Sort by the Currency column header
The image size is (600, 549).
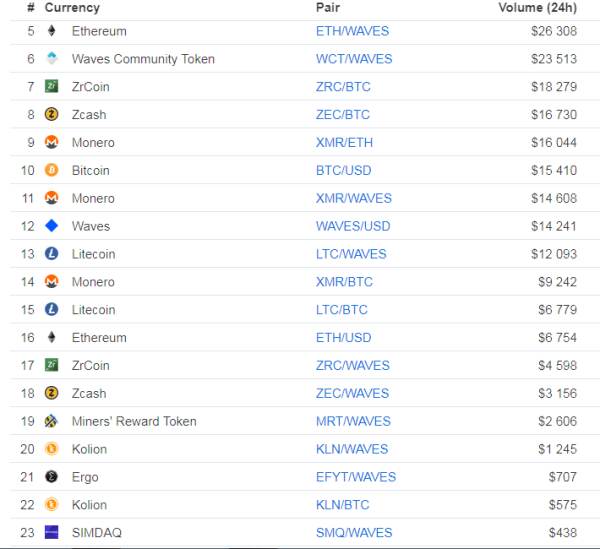pyautogui.click(x=72, y=8)
